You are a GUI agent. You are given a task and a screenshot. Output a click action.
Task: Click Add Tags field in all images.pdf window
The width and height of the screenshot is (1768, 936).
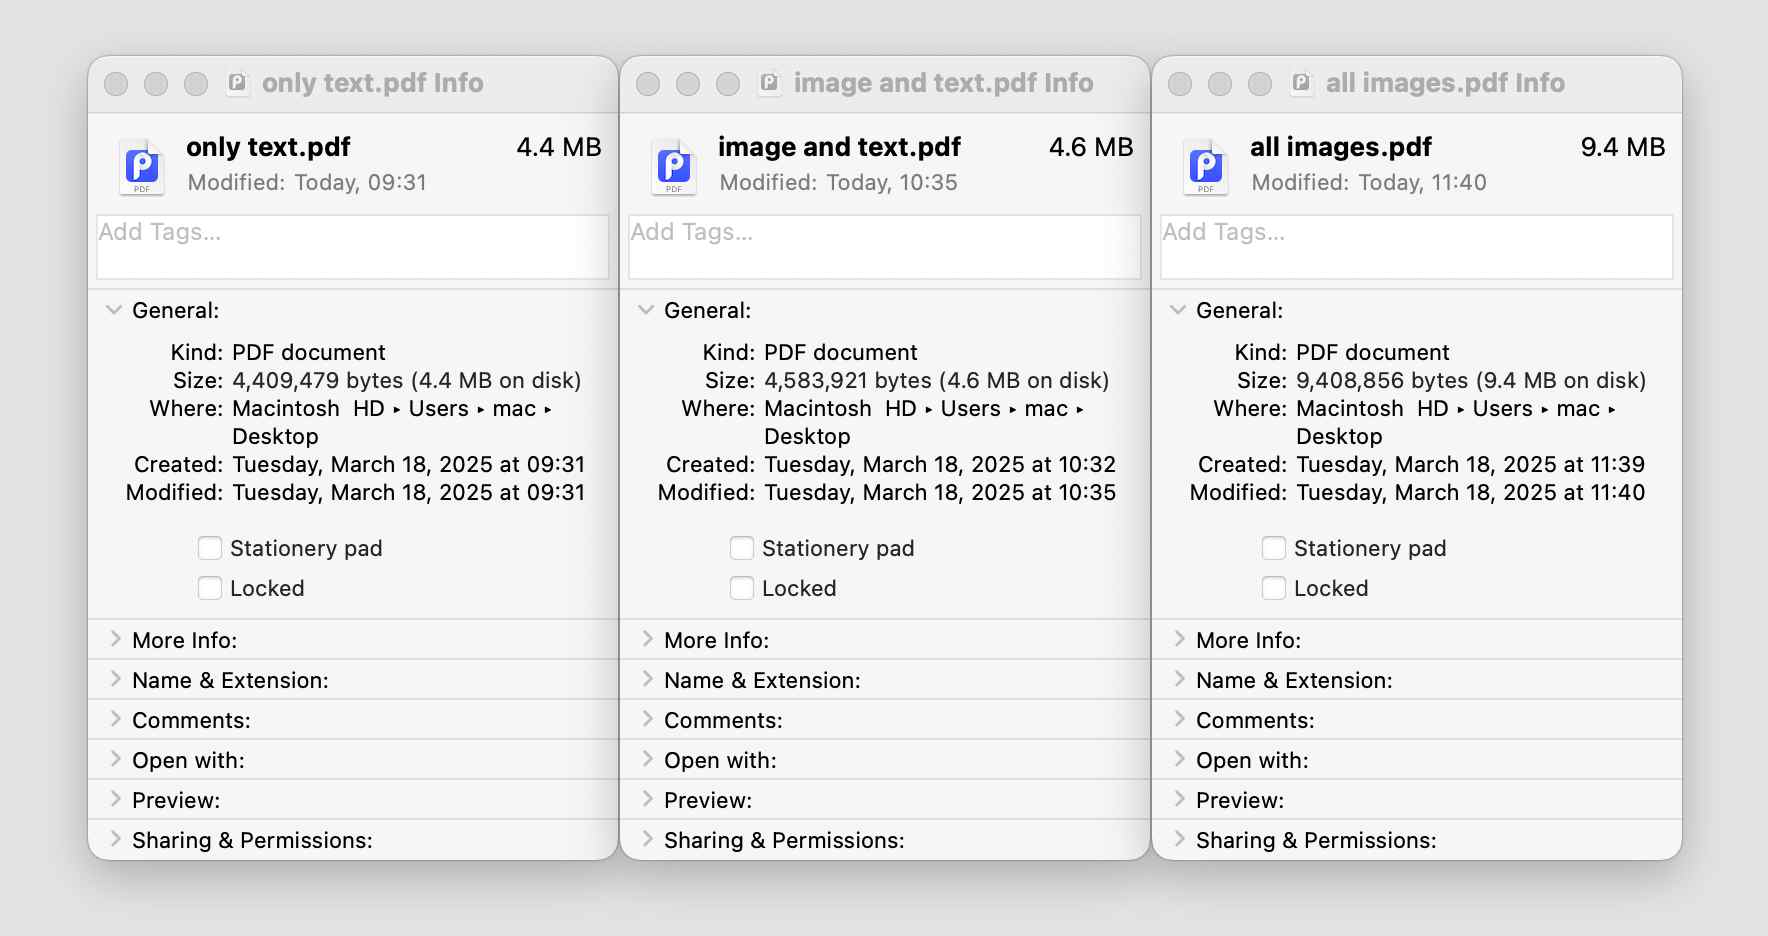click(1416, 246)
